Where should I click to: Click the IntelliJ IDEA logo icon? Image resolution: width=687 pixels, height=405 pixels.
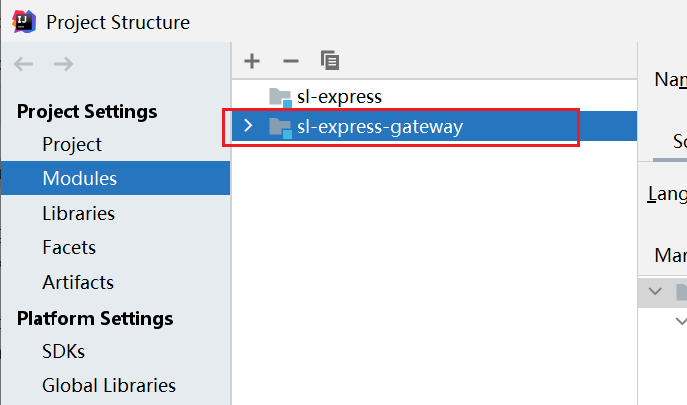tap(24, 21)
